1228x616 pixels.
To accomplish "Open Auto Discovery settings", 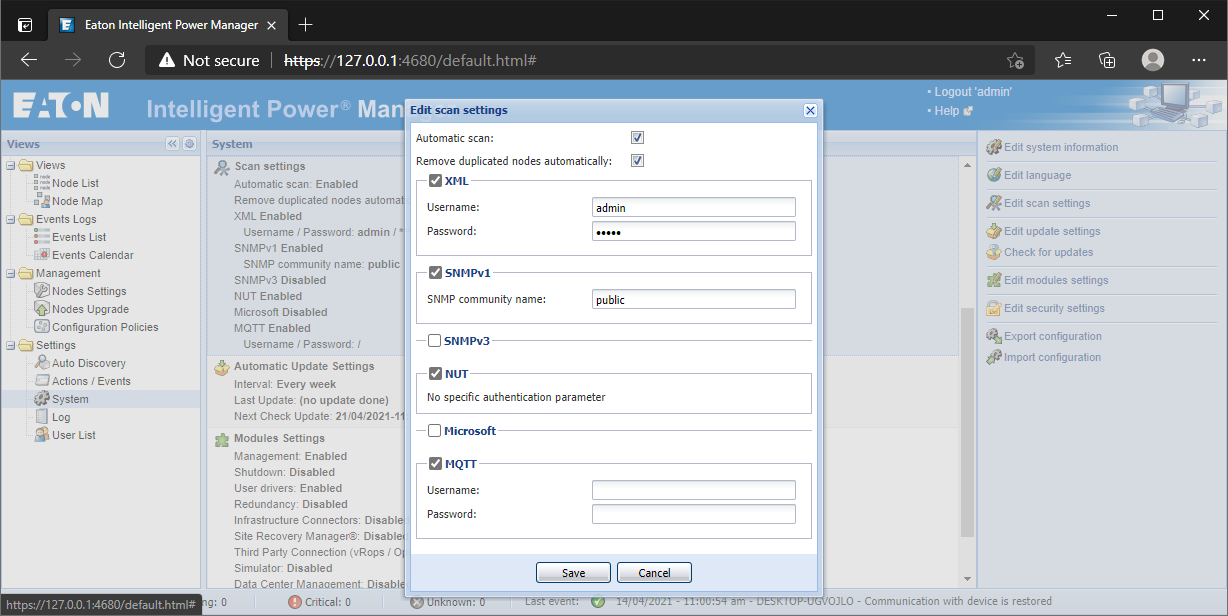I will tap(89, 363).
